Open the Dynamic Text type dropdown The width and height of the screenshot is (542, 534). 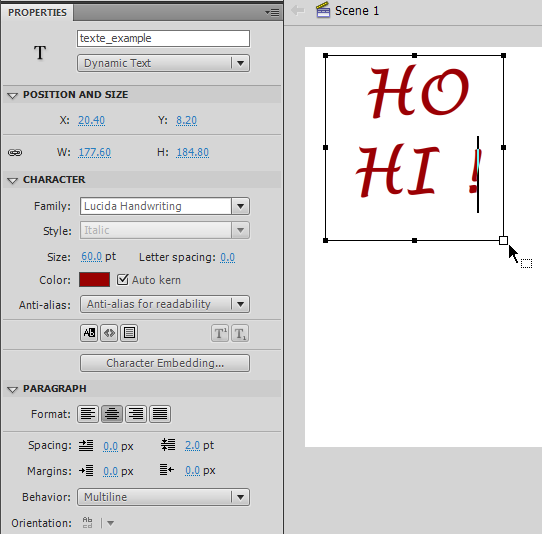coord(163,63)
